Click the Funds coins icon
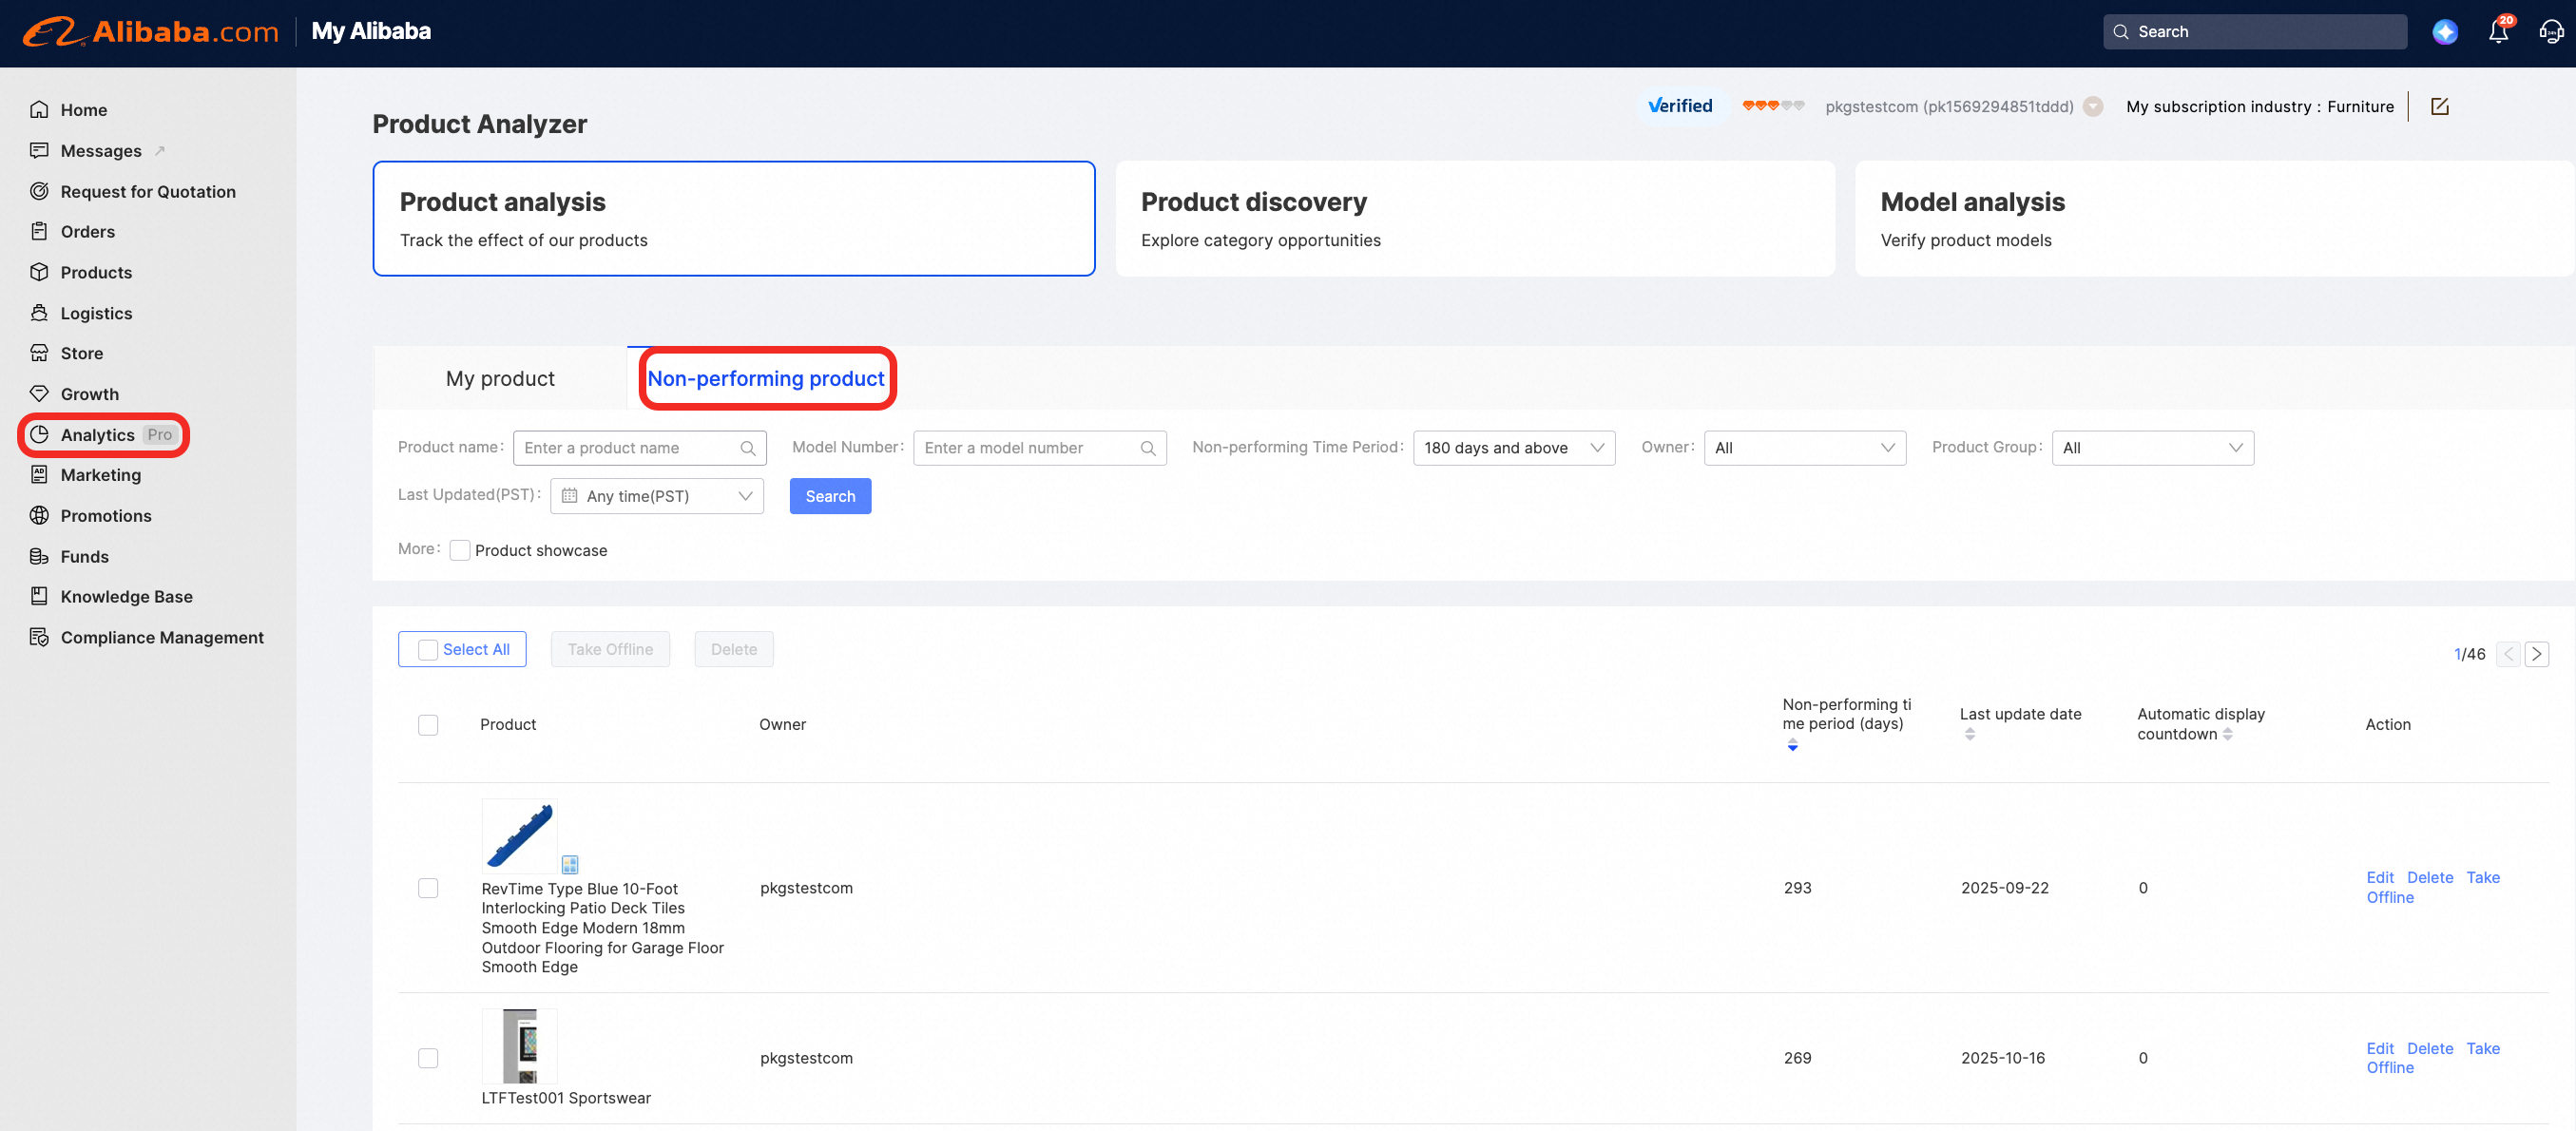Screen dimensions: 2576x1131 [x=39, y=556]
